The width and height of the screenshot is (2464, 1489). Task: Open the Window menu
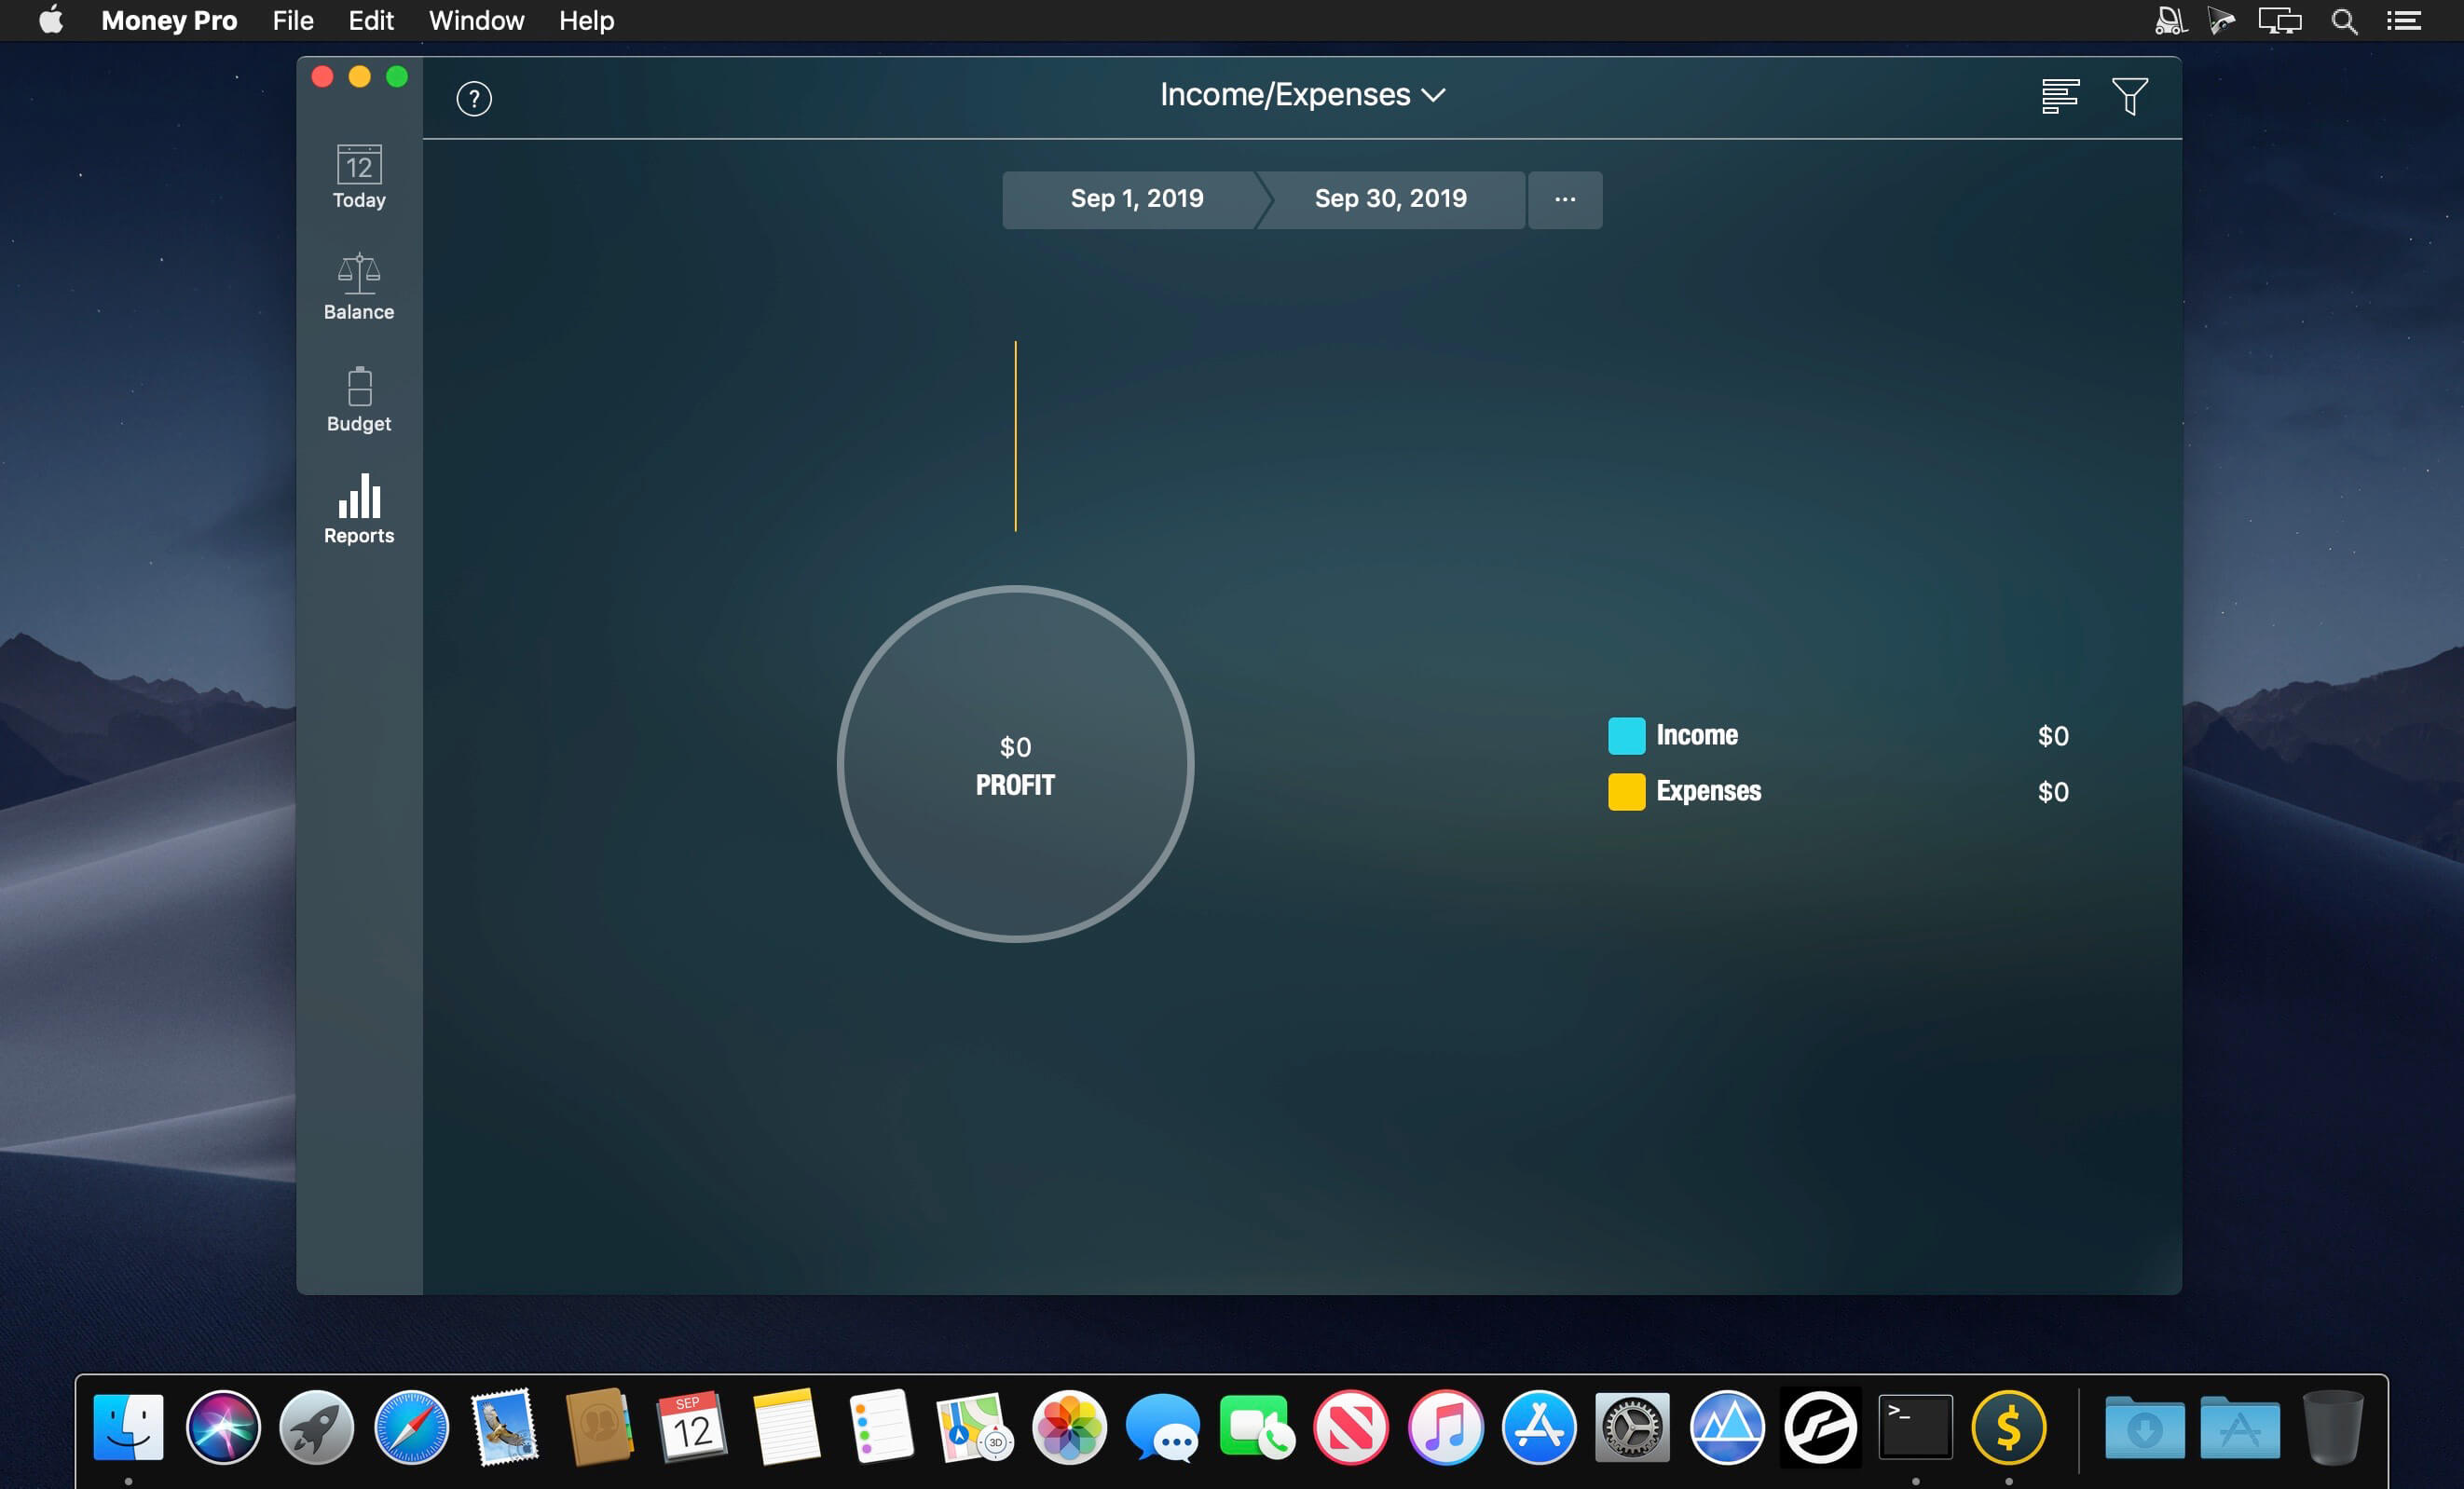point(476,21)
